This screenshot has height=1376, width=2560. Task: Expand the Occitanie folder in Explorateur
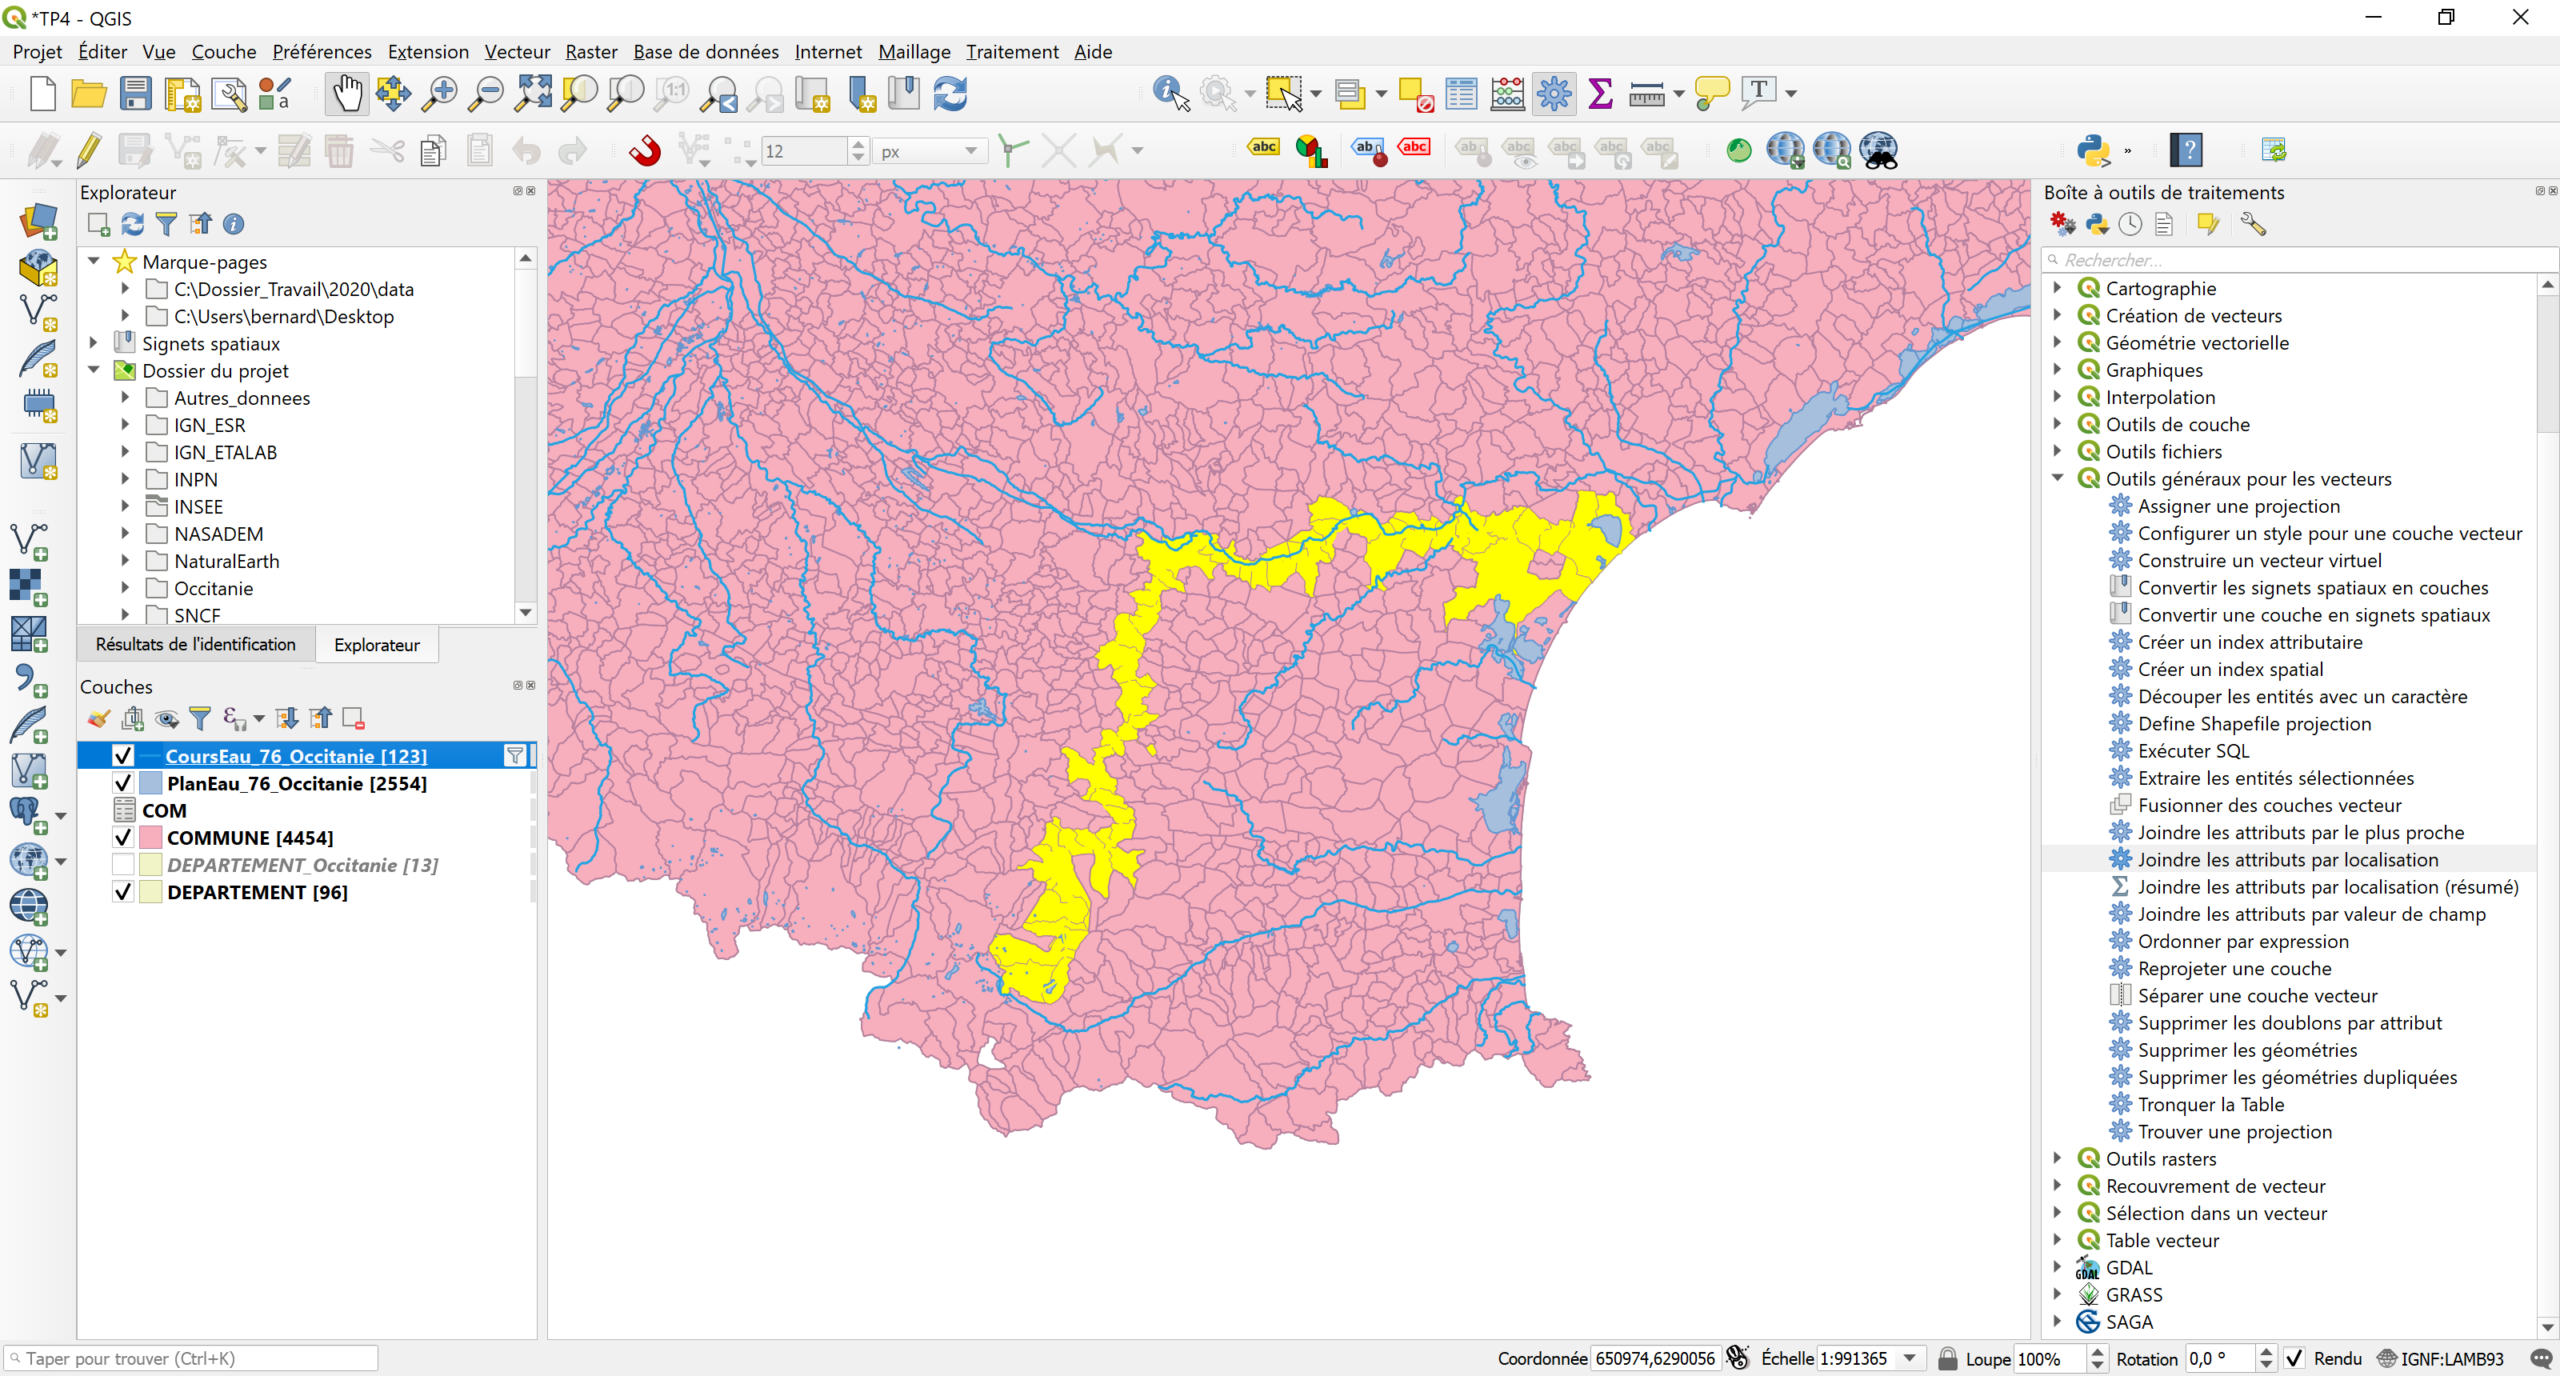(x=125, y=588)
